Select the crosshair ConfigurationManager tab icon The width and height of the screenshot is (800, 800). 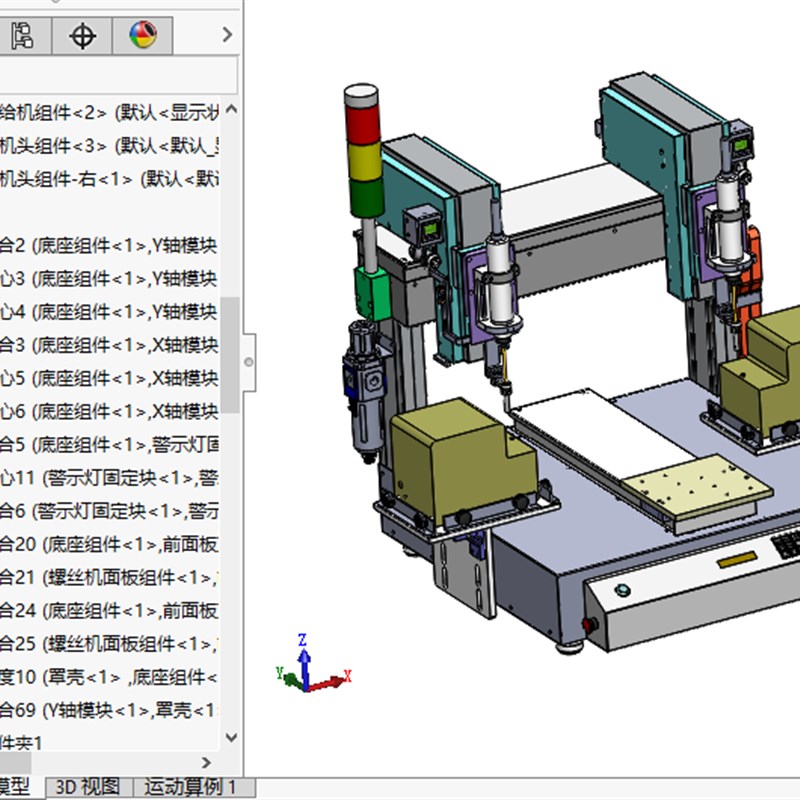[81, 36]
